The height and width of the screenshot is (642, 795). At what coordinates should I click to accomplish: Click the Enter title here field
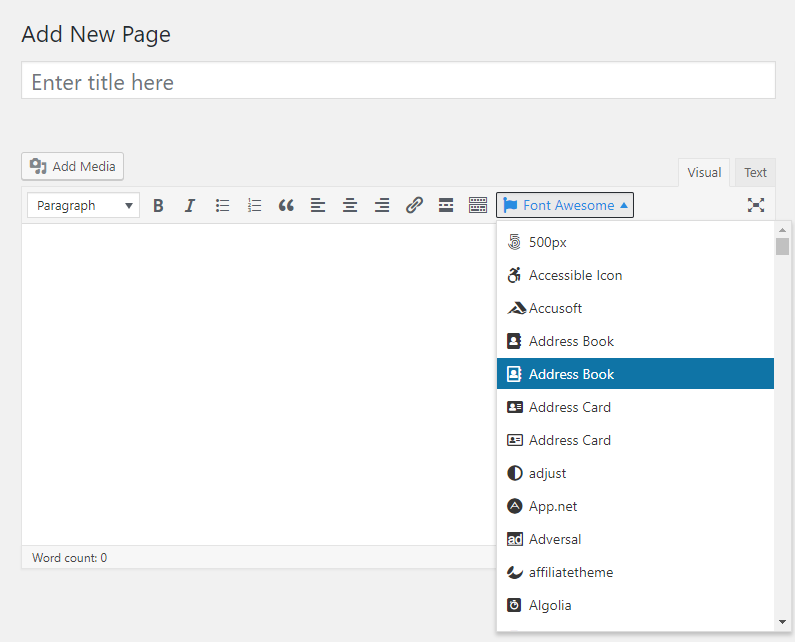point(398,81)
